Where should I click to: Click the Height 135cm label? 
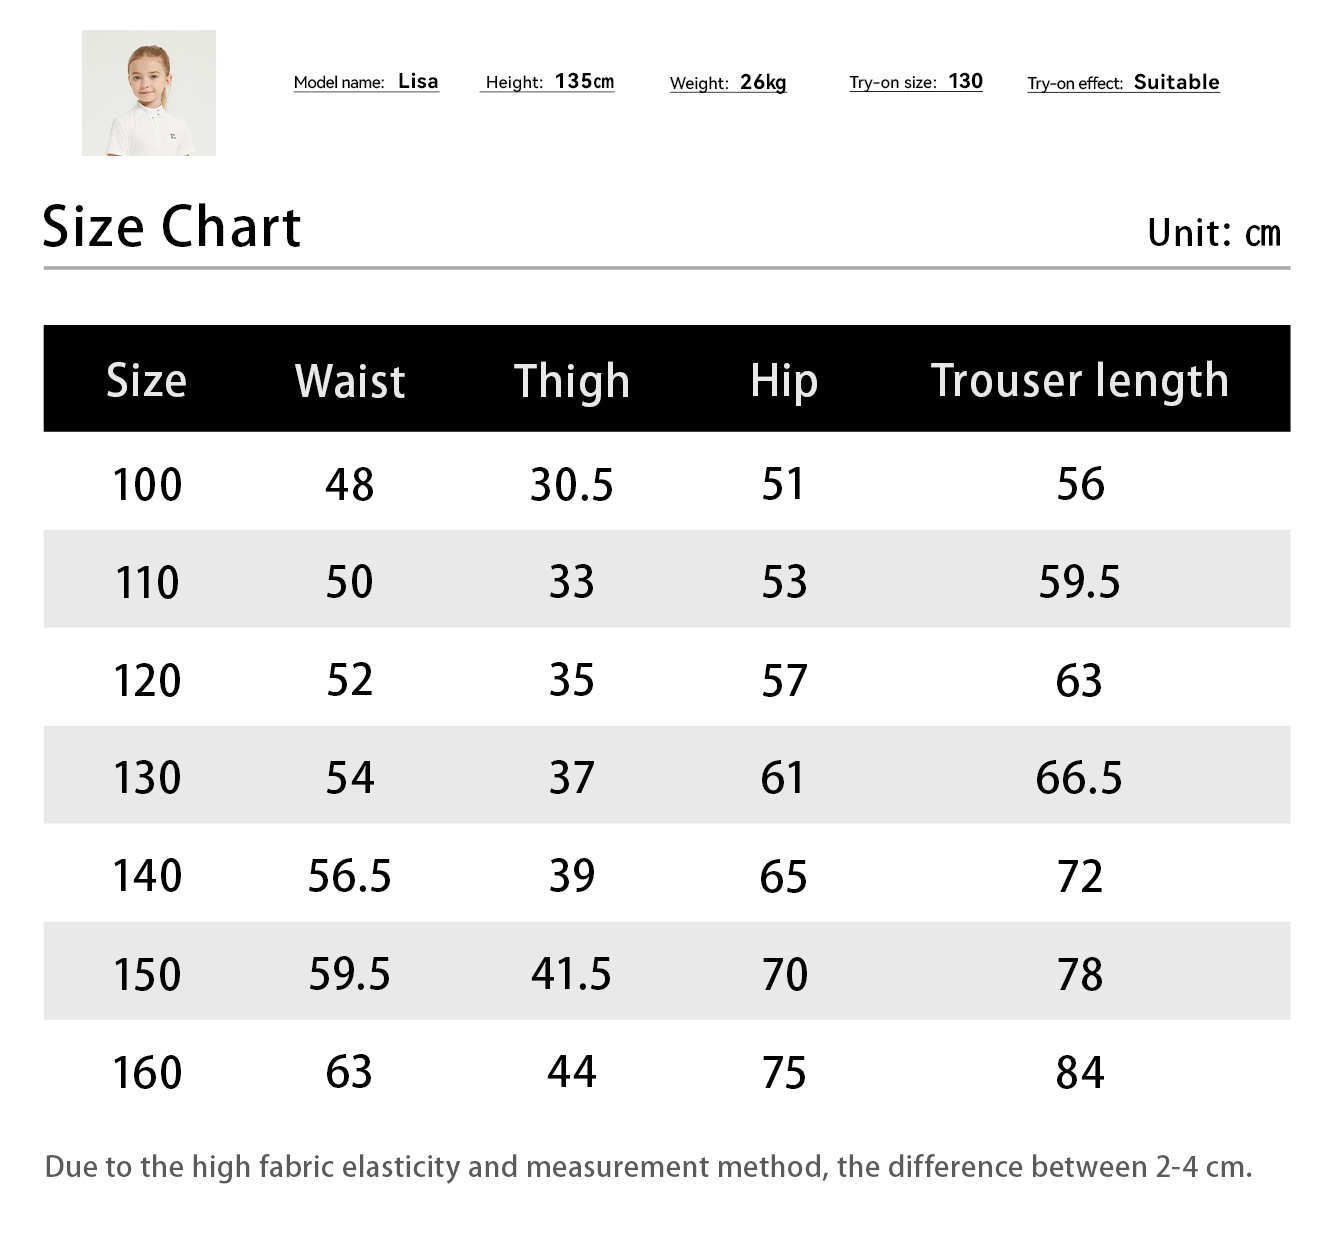pyautogui.click(x=549, y=82)
